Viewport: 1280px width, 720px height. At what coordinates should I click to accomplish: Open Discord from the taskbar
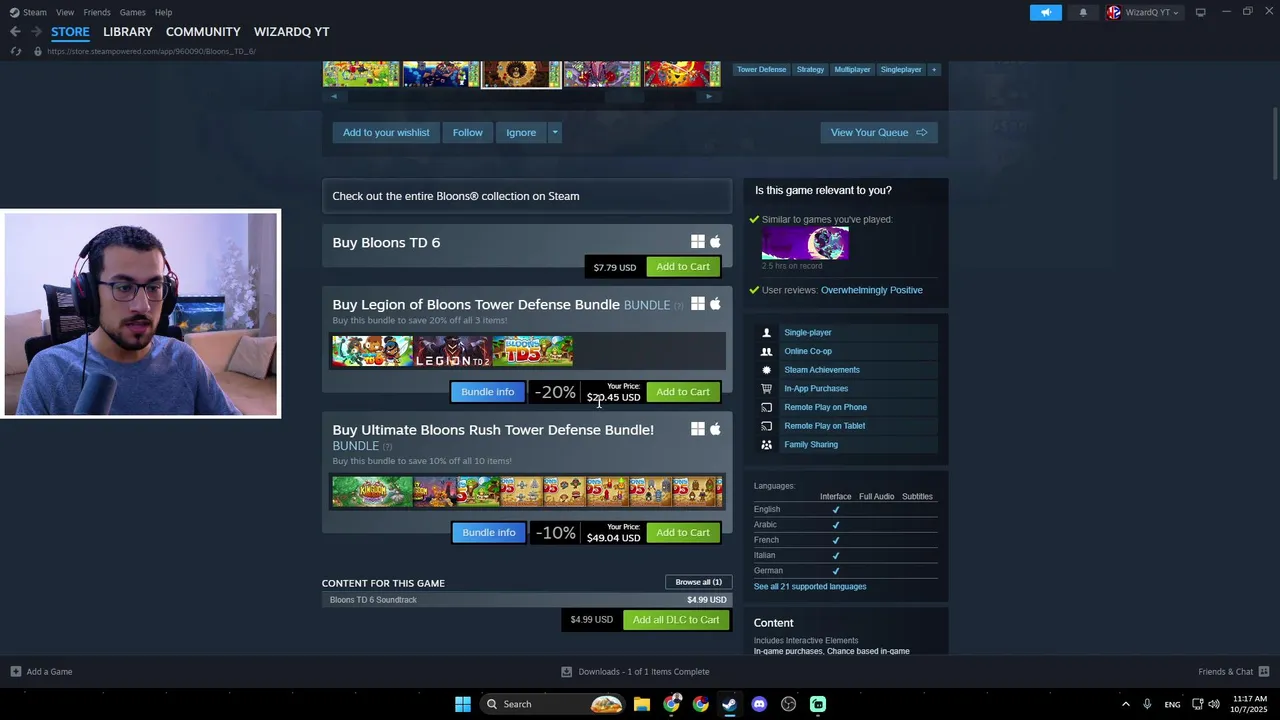759,704
